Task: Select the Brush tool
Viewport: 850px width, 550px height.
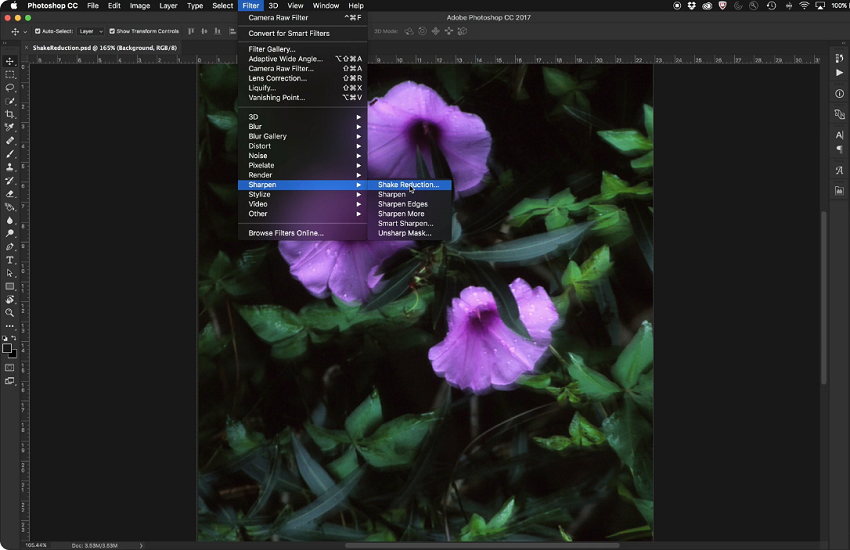Action: click(x=10, y=154)
